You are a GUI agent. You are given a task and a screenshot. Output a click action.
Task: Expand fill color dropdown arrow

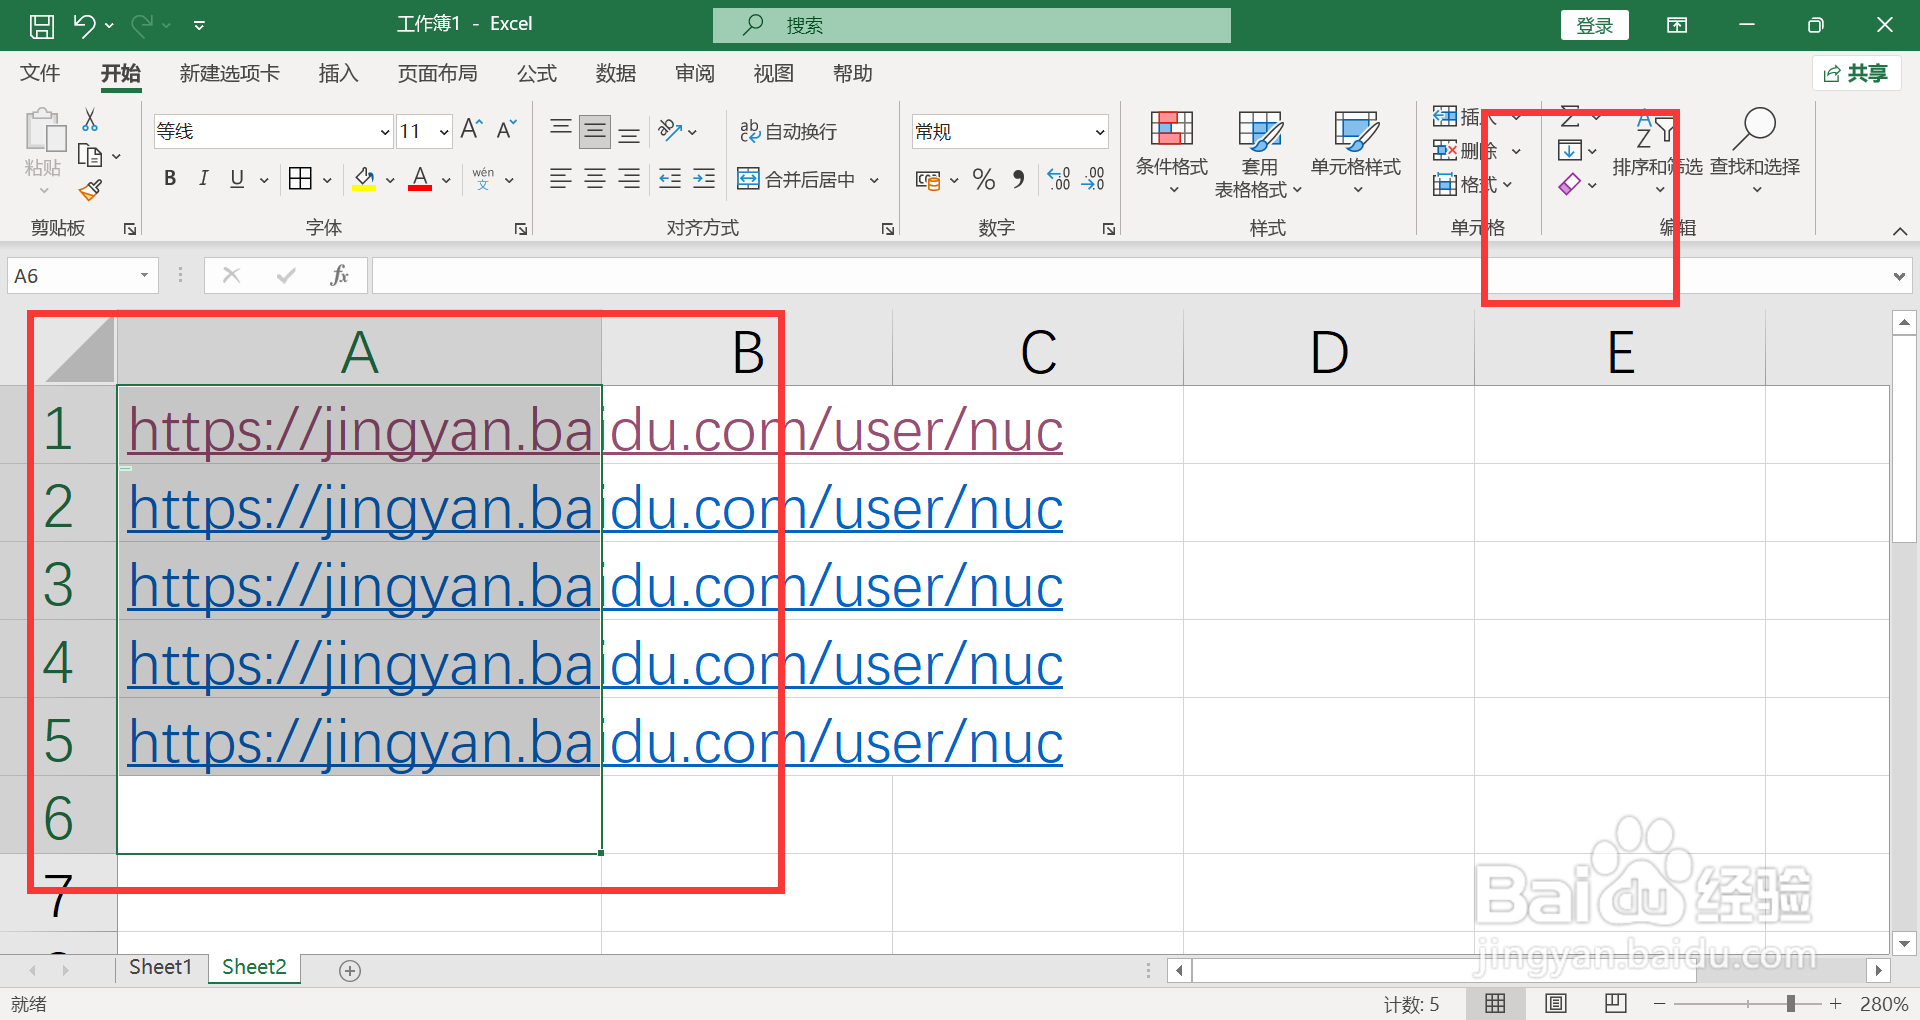pos(390,181)
